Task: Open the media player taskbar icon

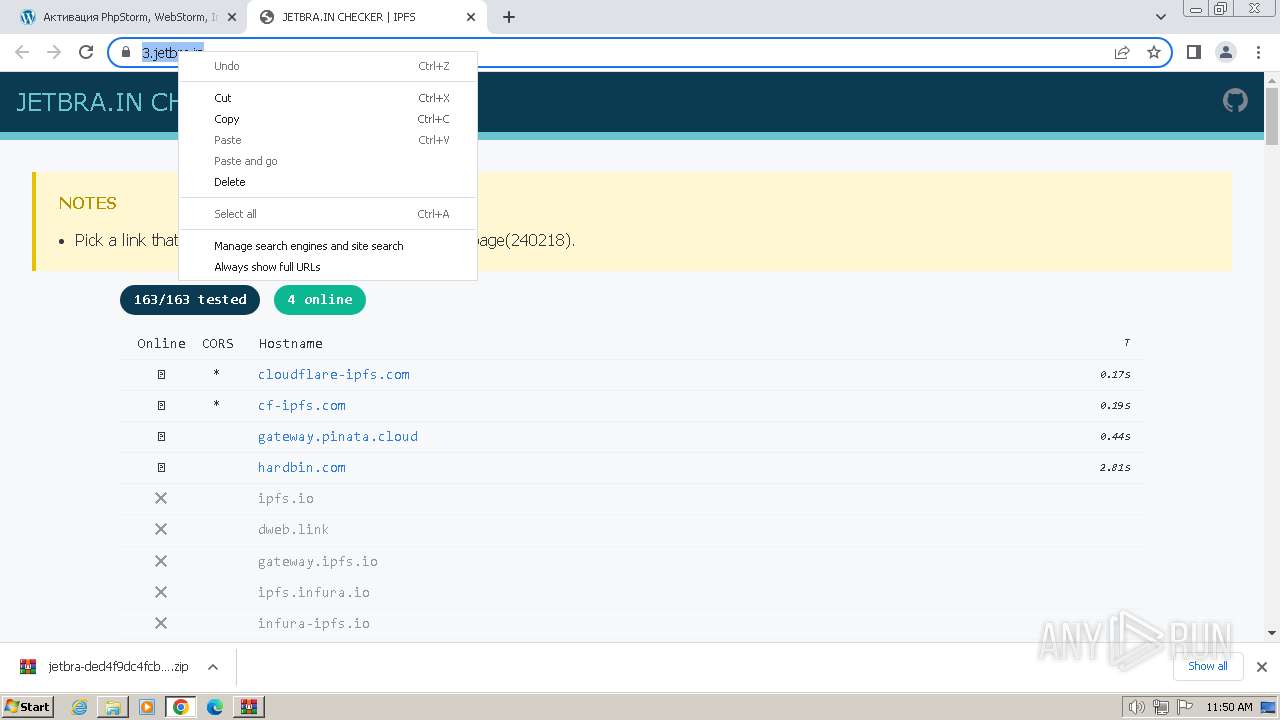Action: coord(147,707)
